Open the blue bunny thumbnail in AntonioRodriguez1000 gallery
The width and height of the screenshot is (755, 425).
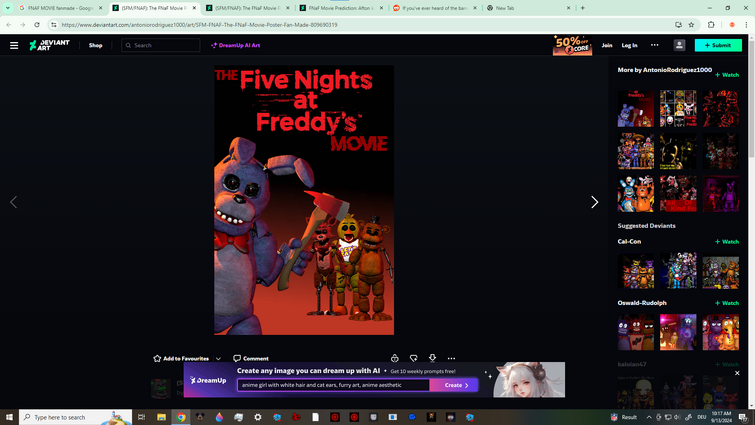636,193
